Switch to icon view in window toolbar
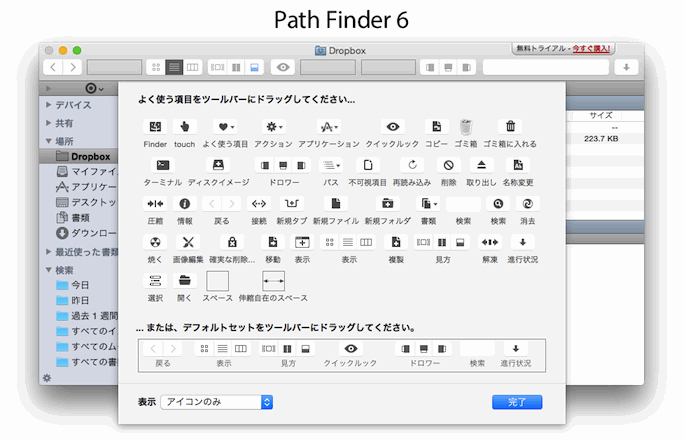The height and width of the screenshot is (441, 684). click(x=156, y=67)
